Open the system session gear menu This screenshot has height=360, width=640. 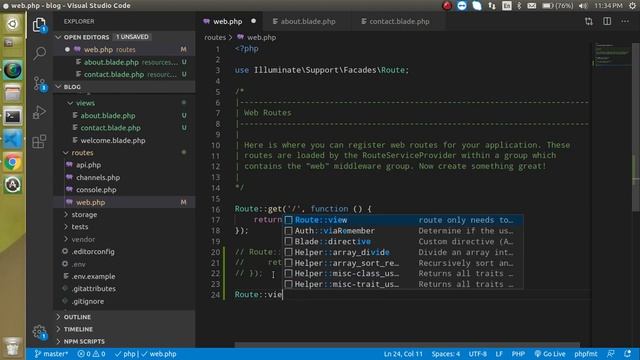pyautogui.click(x=632, y=6)
